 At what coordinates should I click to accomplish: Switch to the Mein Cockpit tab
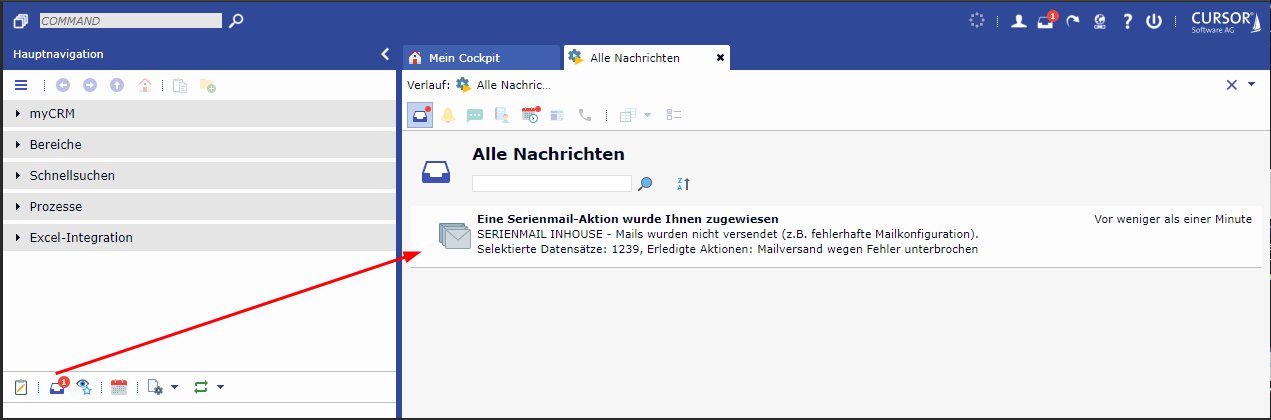click(464, 58)
